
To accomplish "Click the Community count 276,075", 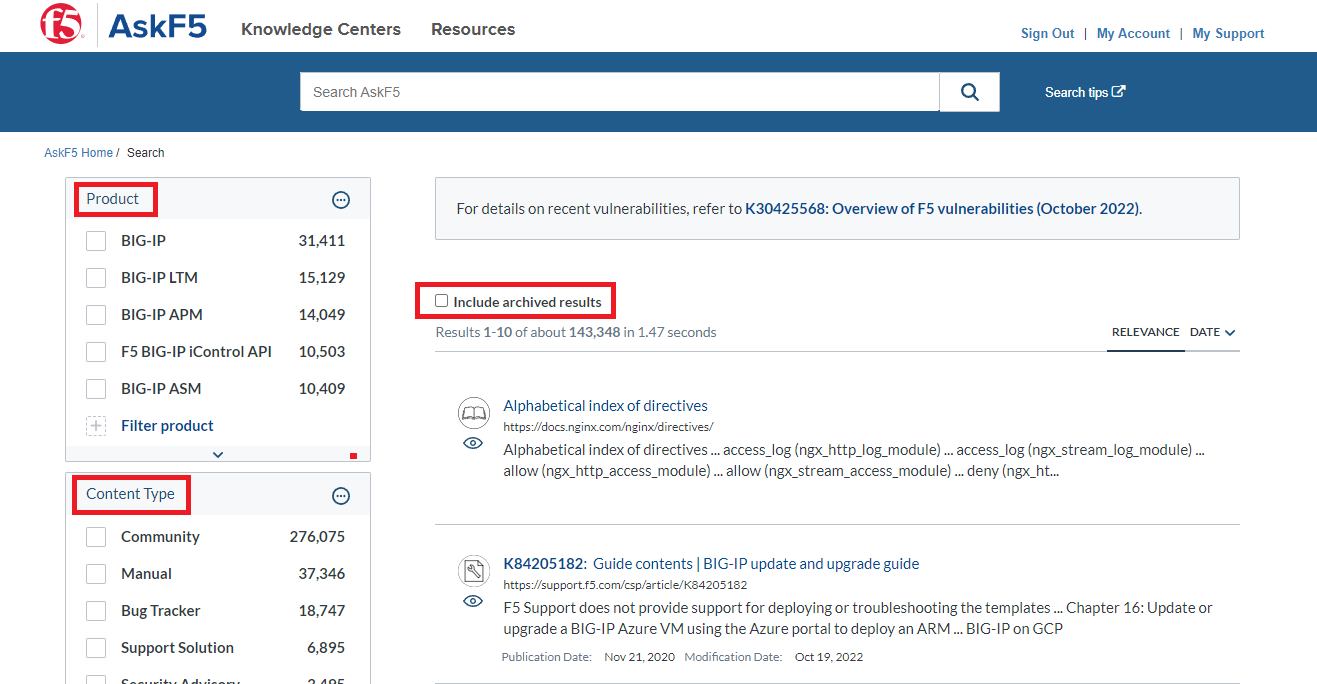I will click(x=317, y=537).
